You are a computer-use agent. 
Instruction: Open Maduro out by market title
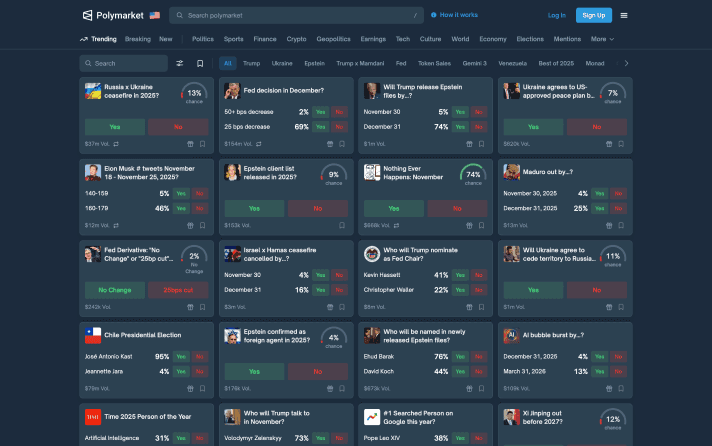(x=547, y=172)
